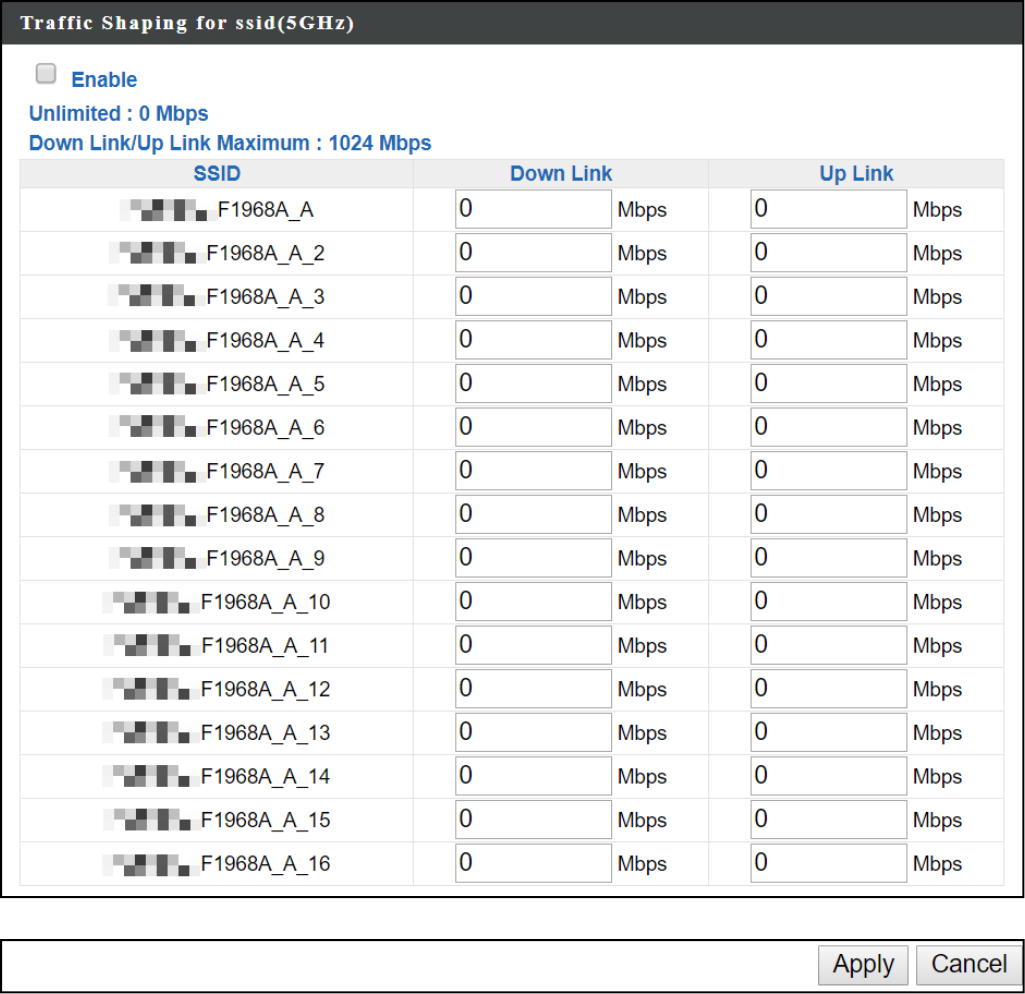Click Up Link input for F1968A_A_15
Image resolution: width=1025 pixels, height=994 pixels.
tap(829, 820)
